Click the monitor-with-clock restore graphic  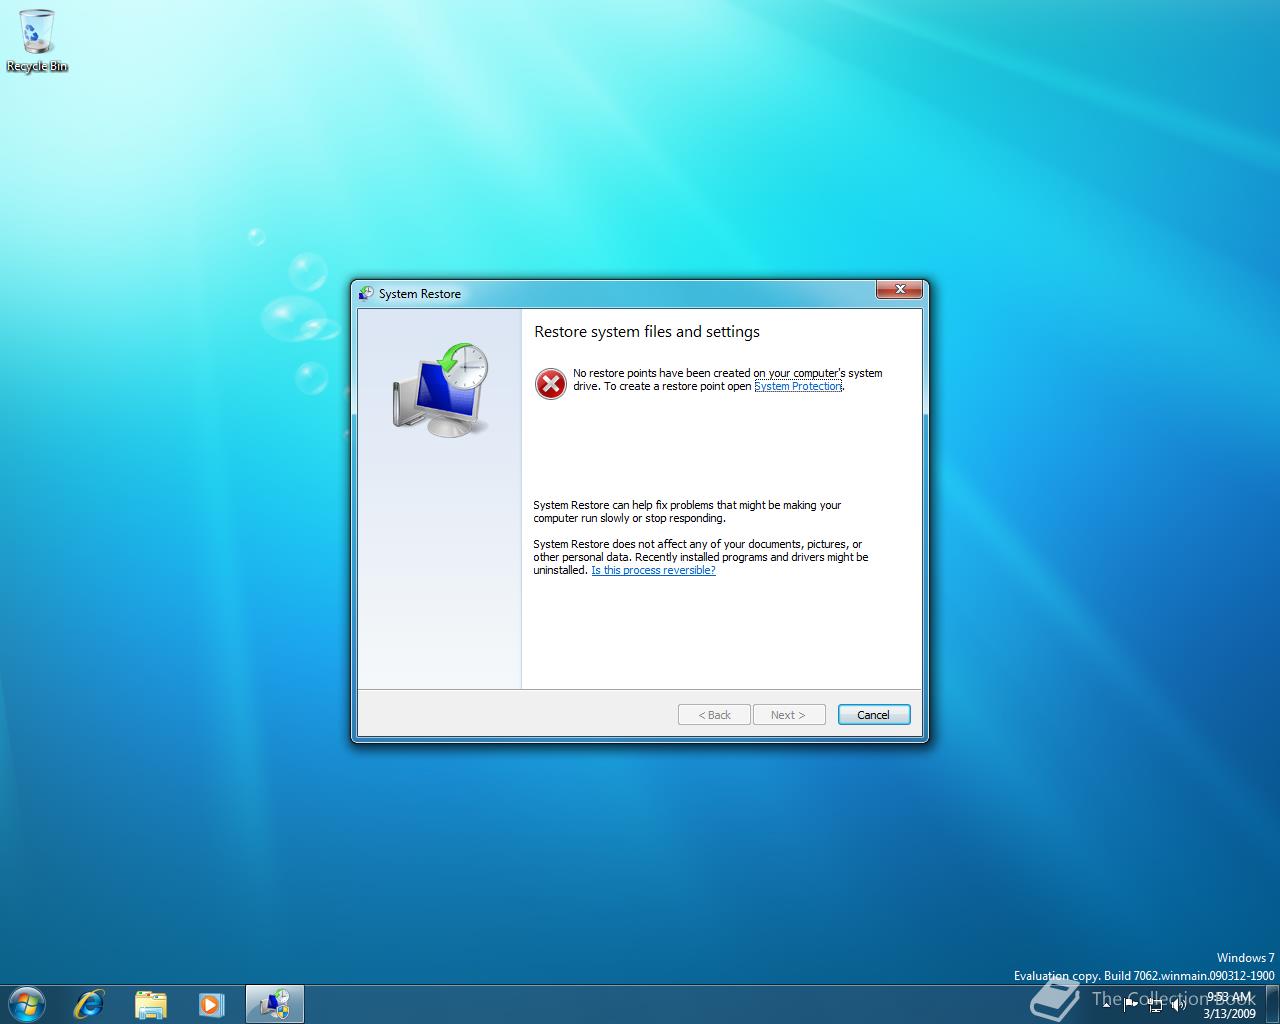click(441, 389)
